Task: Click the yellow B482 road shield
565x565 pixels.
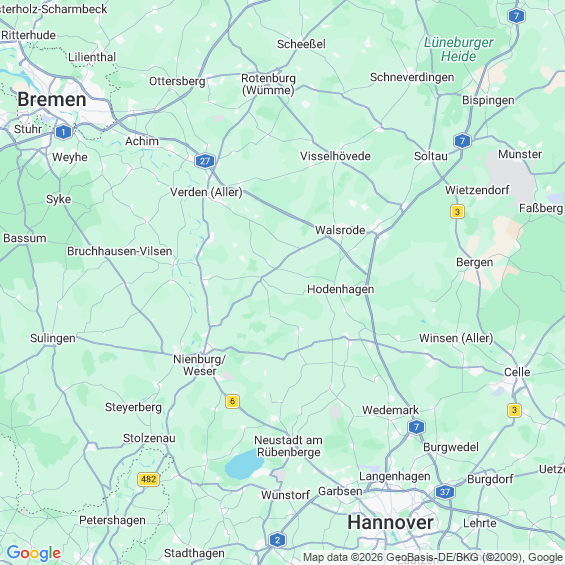Action: 148,479
